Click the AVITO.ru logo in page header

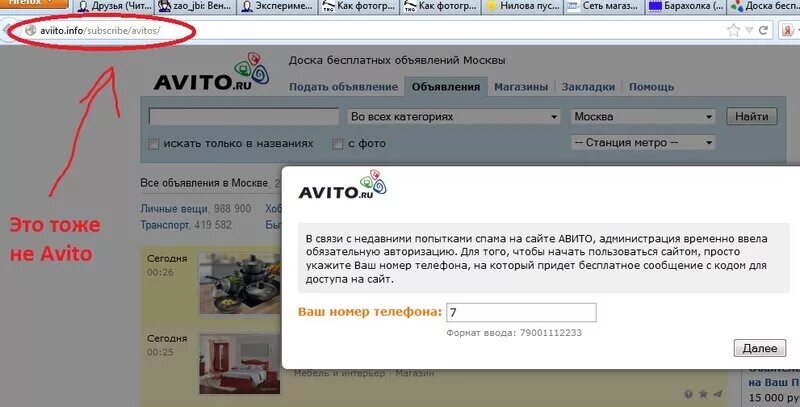[x=211, y=72]
